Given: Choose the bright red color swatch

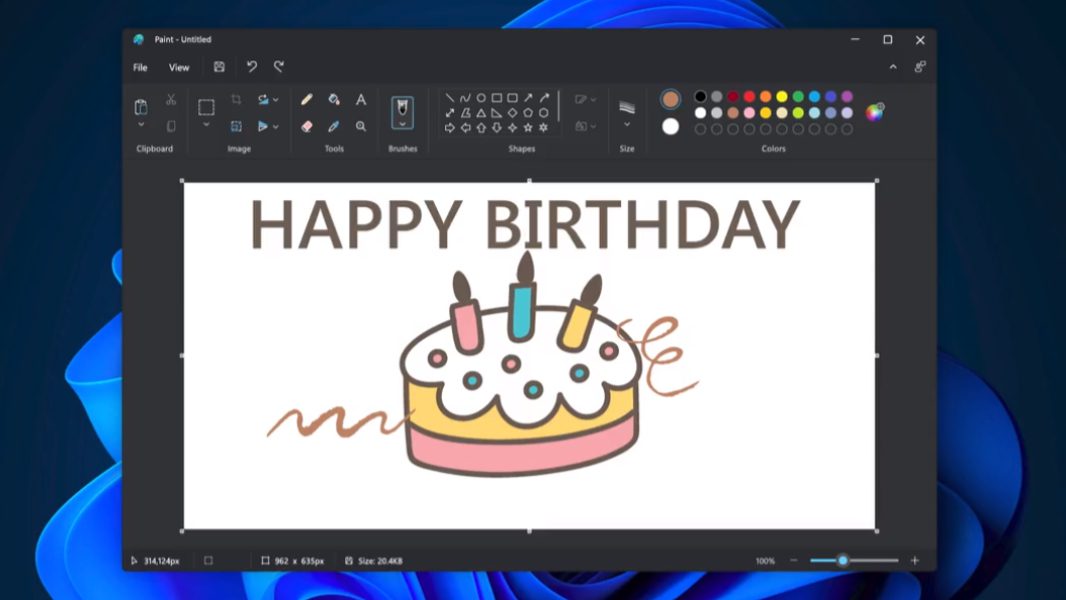Looking at the screenshot, I should (749, 96).
